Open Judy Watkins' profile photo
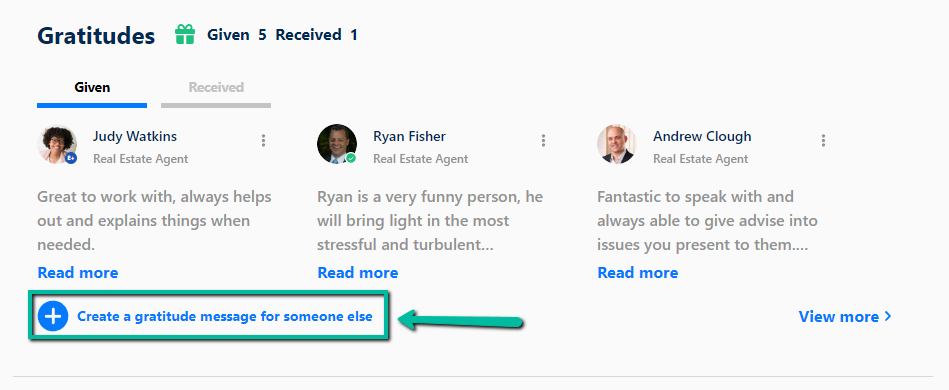This screenshot has width=949, height=390. [x=57, y=144]
